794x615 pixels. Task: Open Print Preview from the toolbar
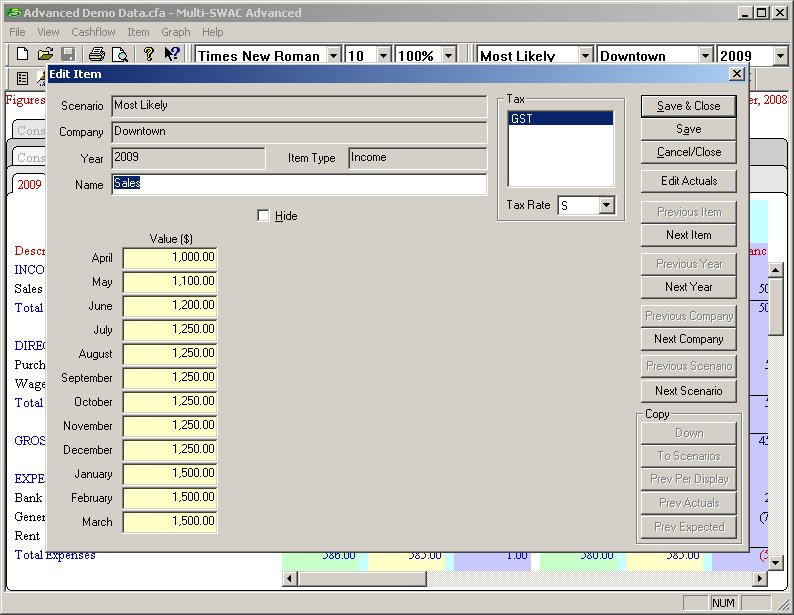[x=119, y=55]
